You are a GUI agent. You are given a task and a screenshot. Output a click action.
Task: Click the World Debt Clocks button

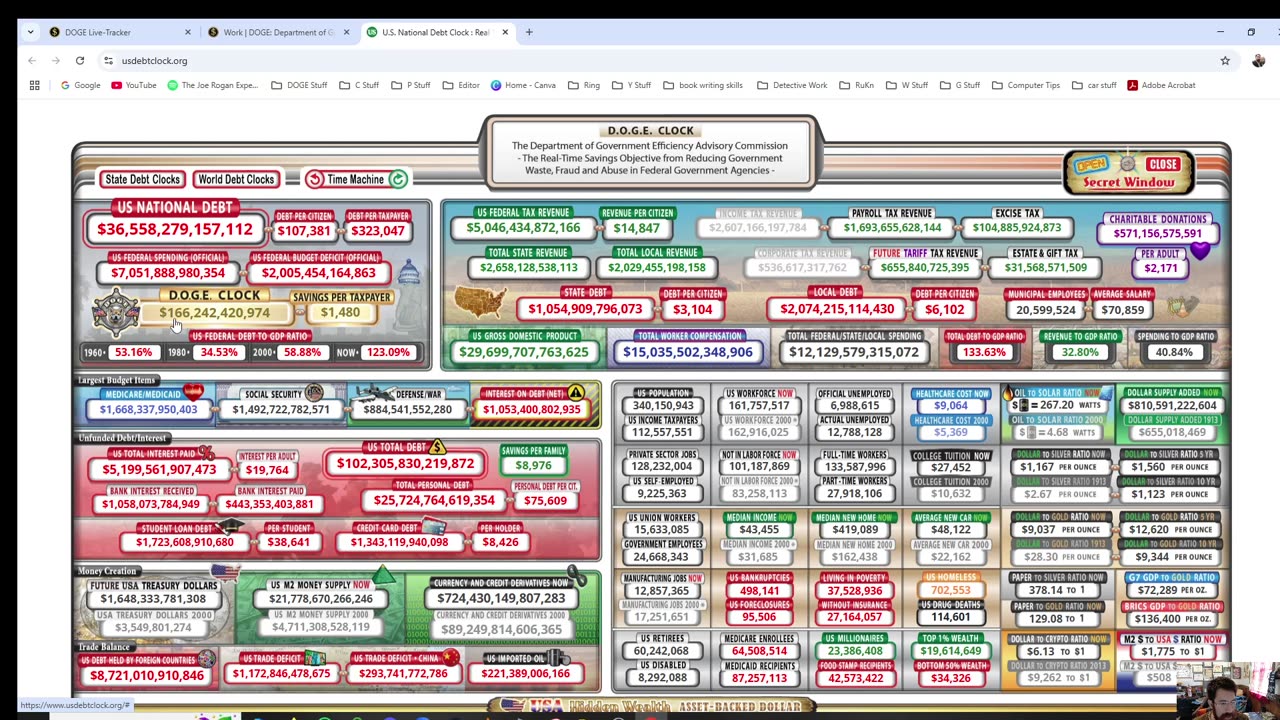[x=236, y=179]
